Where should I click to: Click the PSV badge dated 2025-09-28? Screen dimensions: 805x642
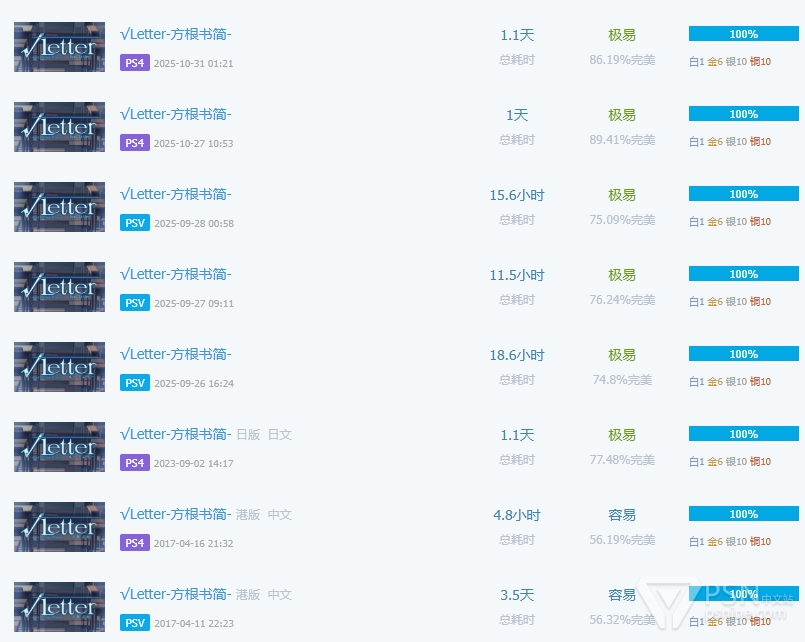[x=134, y=223]
